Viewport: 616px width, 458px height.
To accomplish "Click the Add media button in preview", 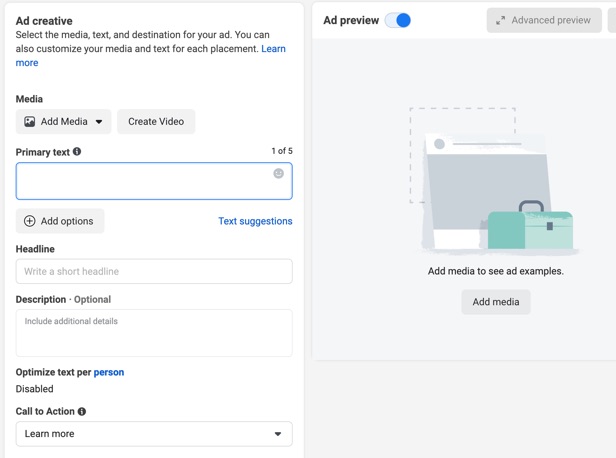I will (x=496, y=302).
